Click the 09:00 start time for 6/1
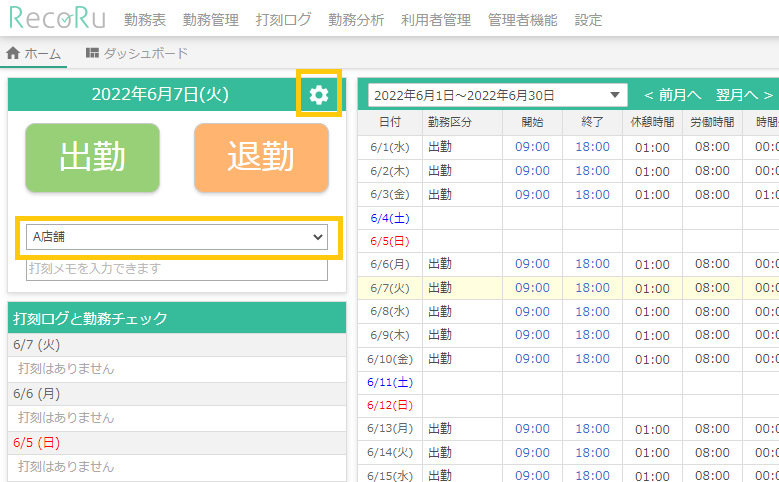The height and width of the screenshot is (482, 779). pos(532,146)
